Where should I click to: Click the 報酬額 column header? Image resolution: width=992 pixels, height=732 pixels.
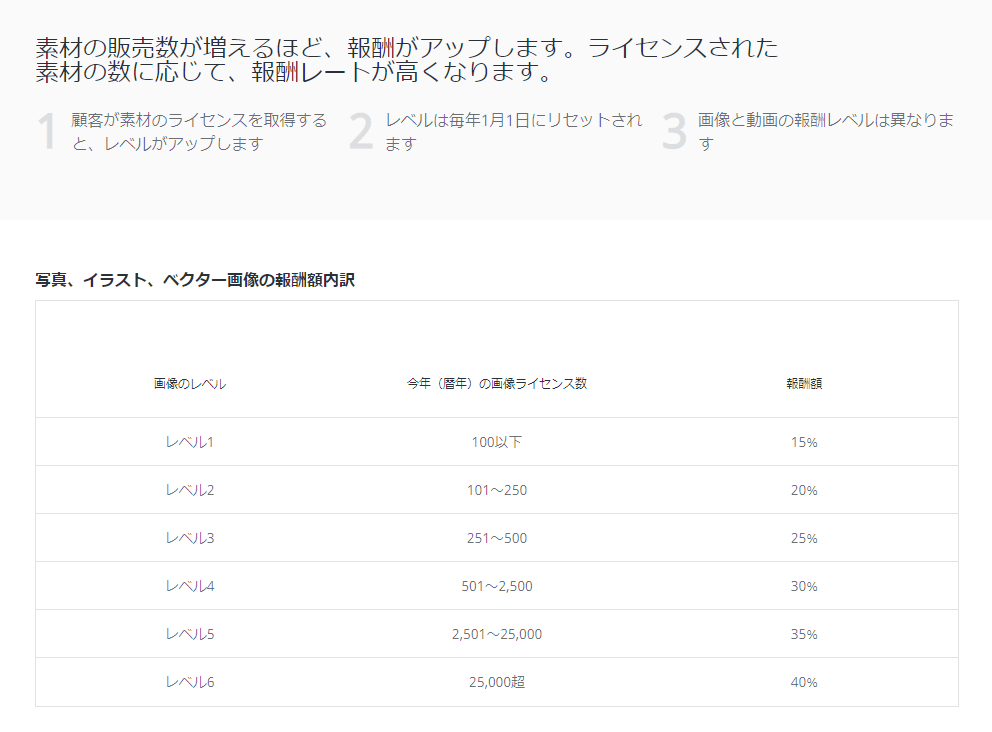click(x=804, y=384)
